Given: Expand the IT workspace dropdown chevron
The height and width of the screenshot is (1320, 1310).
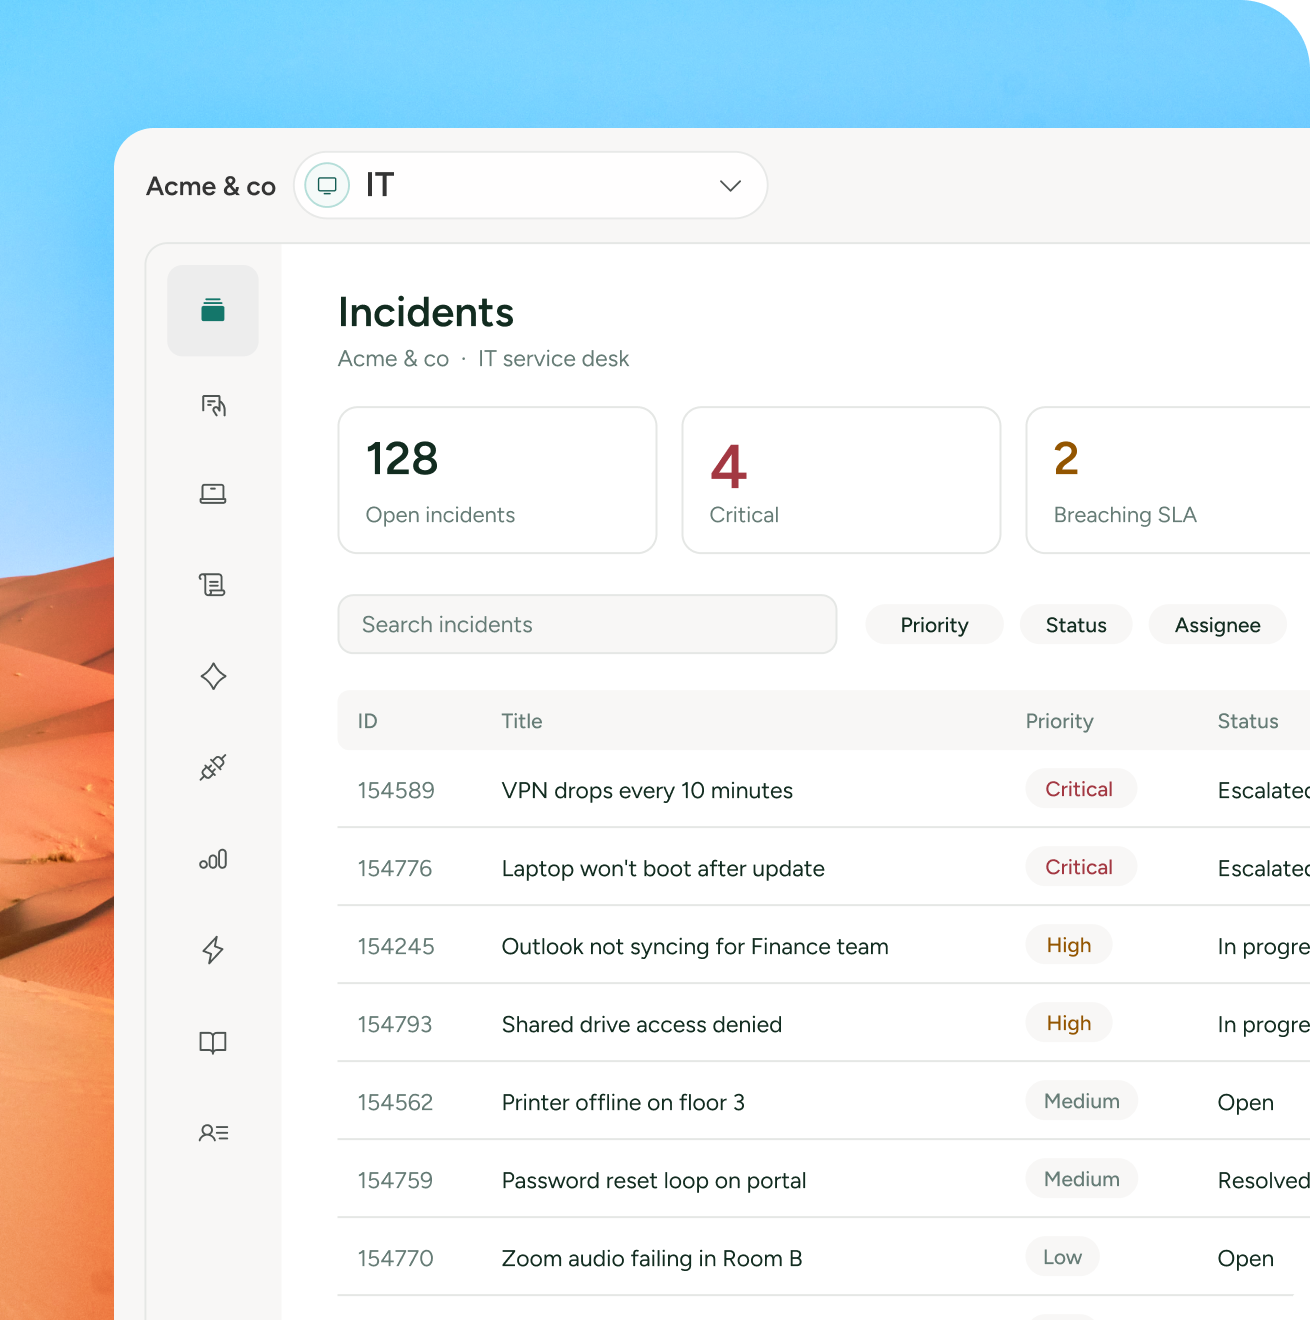Looking at the screenshot, I should click(731, 186).
